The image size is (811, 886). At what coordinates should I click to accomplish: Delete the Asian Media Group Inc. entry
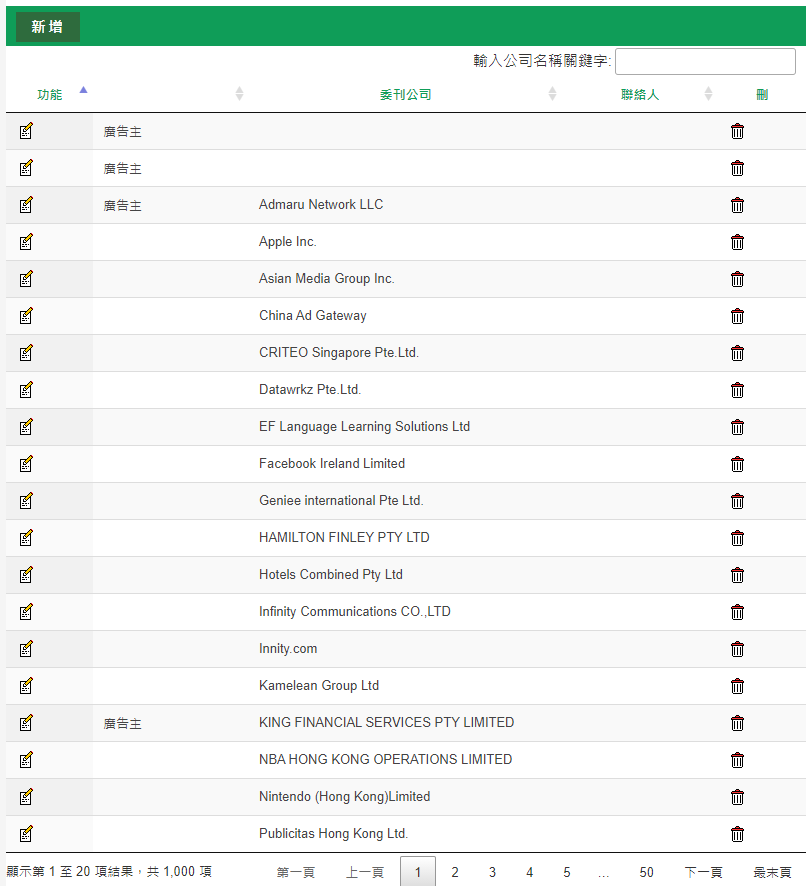click(x=737, y=279)
